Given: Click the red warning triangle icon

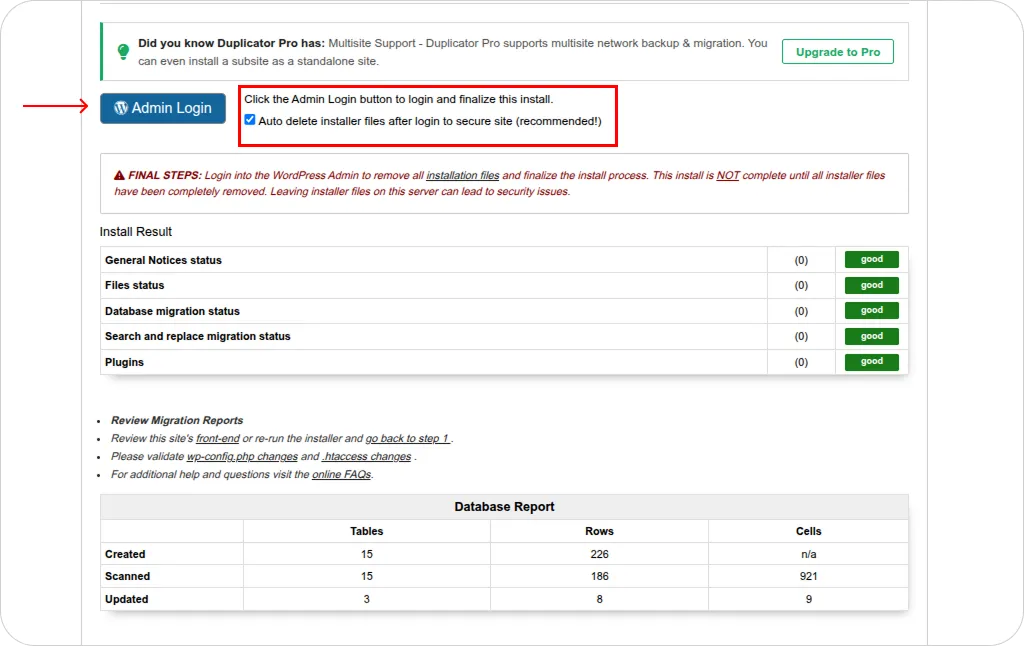Looking at the screenshot, I should coord(119,175).
